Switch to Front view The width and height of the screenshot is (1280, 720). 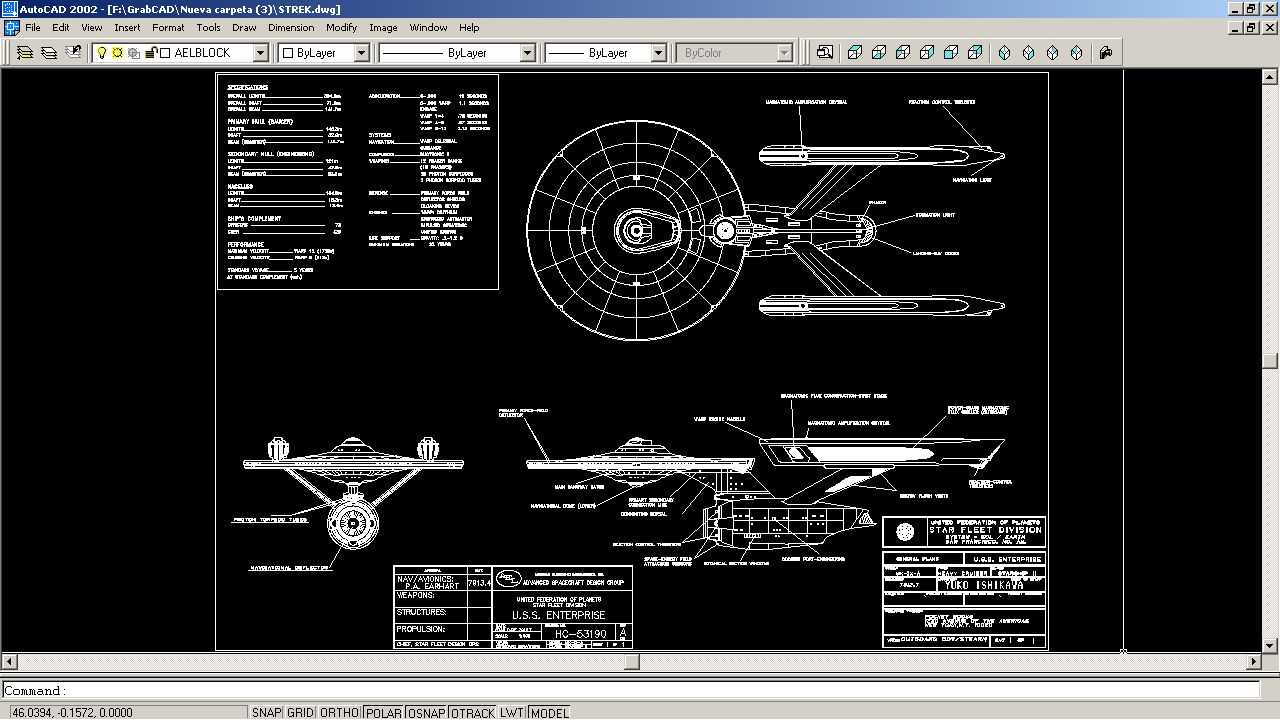coord(951,53)
